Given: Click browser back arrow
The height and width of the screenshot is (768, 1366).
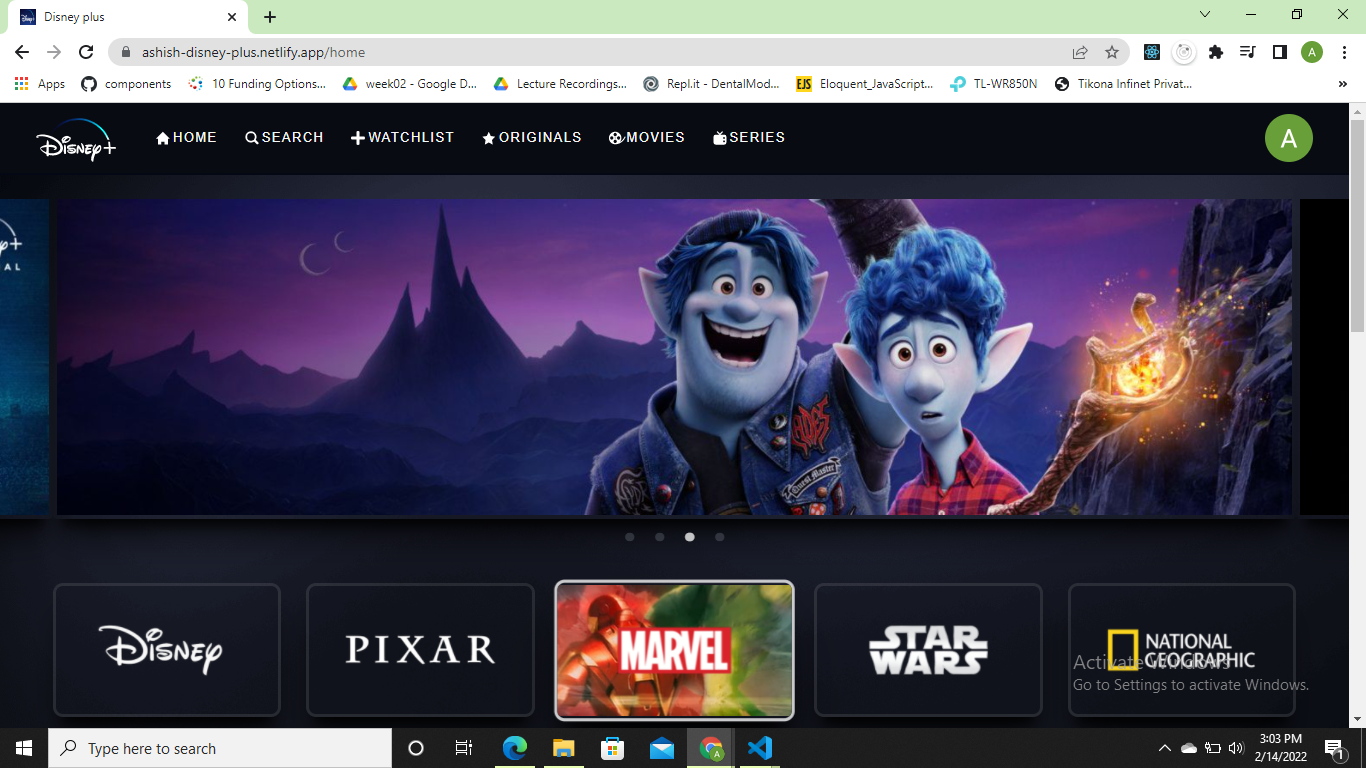Looking at the screenshot, I should 22,52.
